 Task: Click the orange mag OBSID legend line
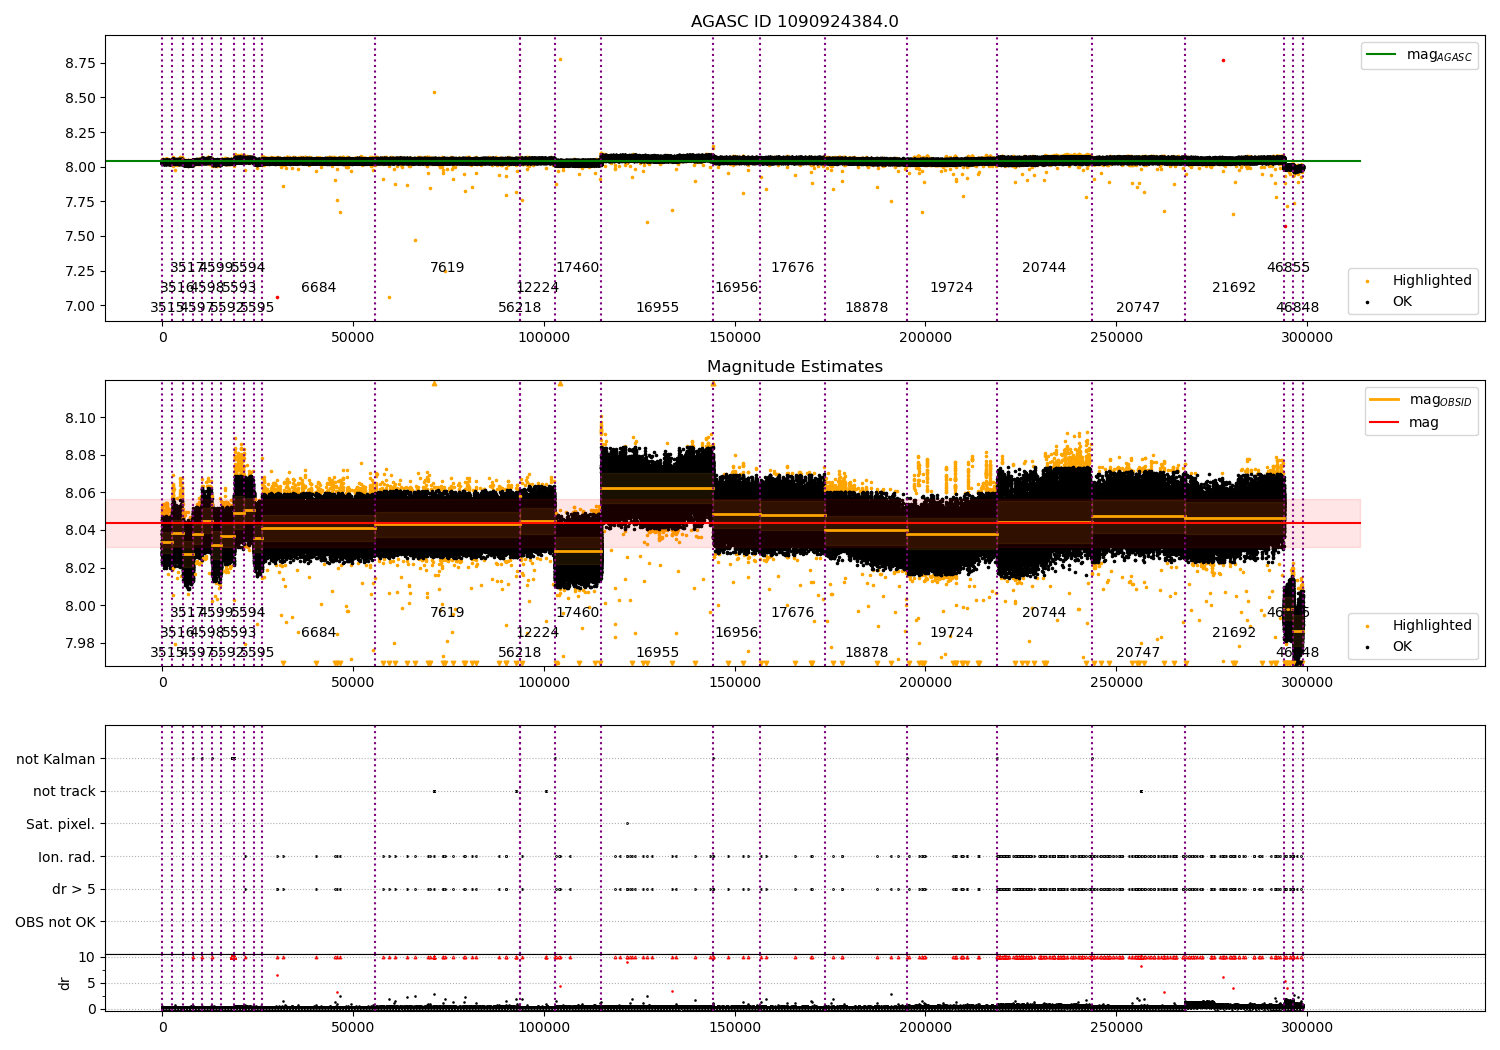(1385, 400)
